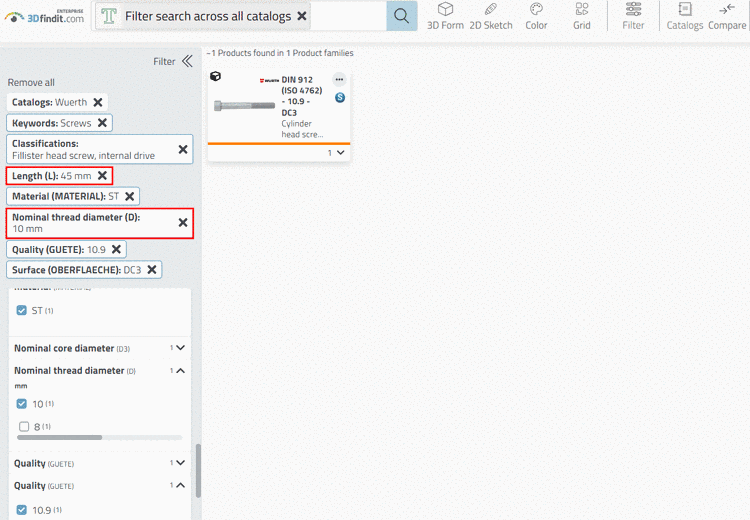The image size is (750, 520).
Task: Remove the Nominal thread diameter filter chip
Action: (x=183, y=222)
